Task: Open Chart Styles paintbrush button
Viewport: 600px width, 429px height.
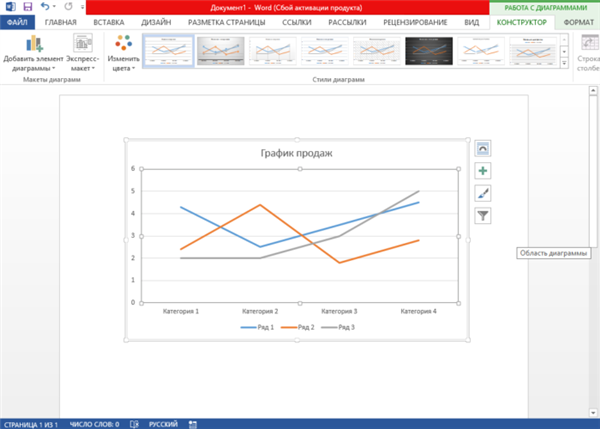Action: (483, 193)
